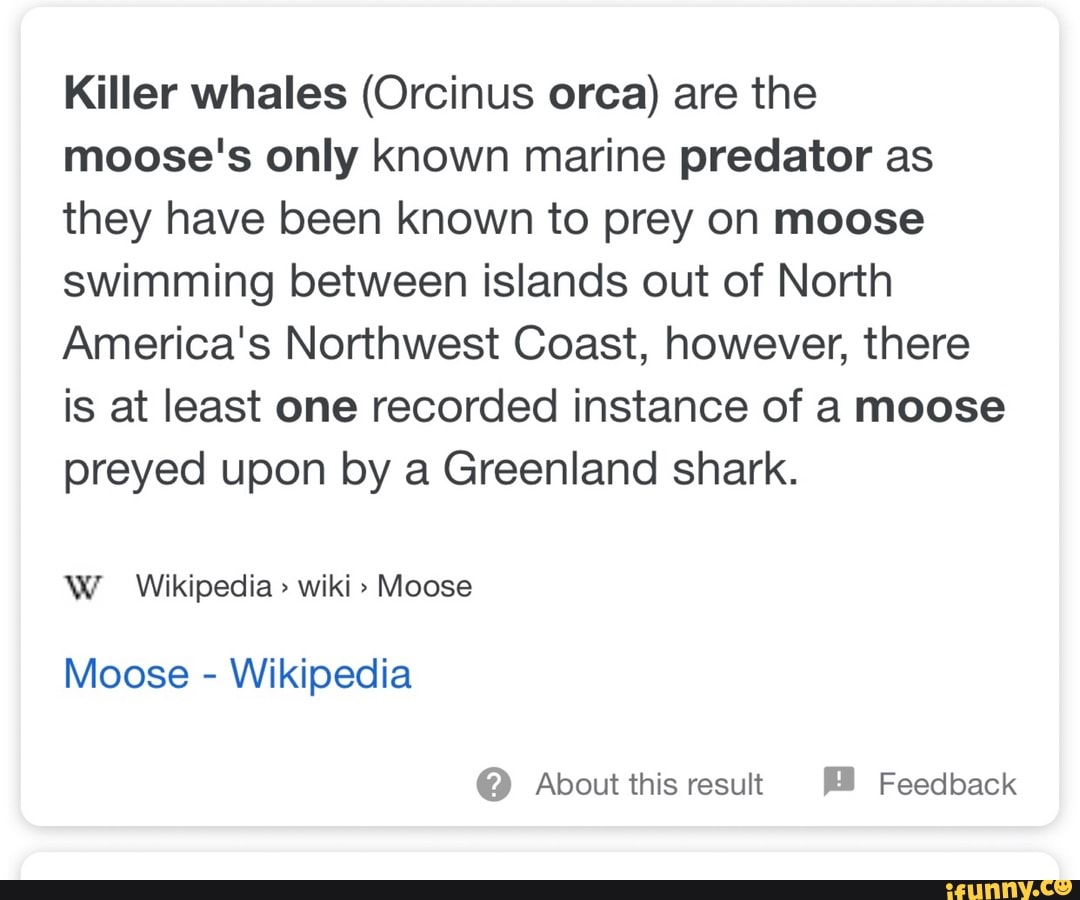Click the bolded word one in the text
The width and height of the screenshot is (1080, 900).
point(316,406)
